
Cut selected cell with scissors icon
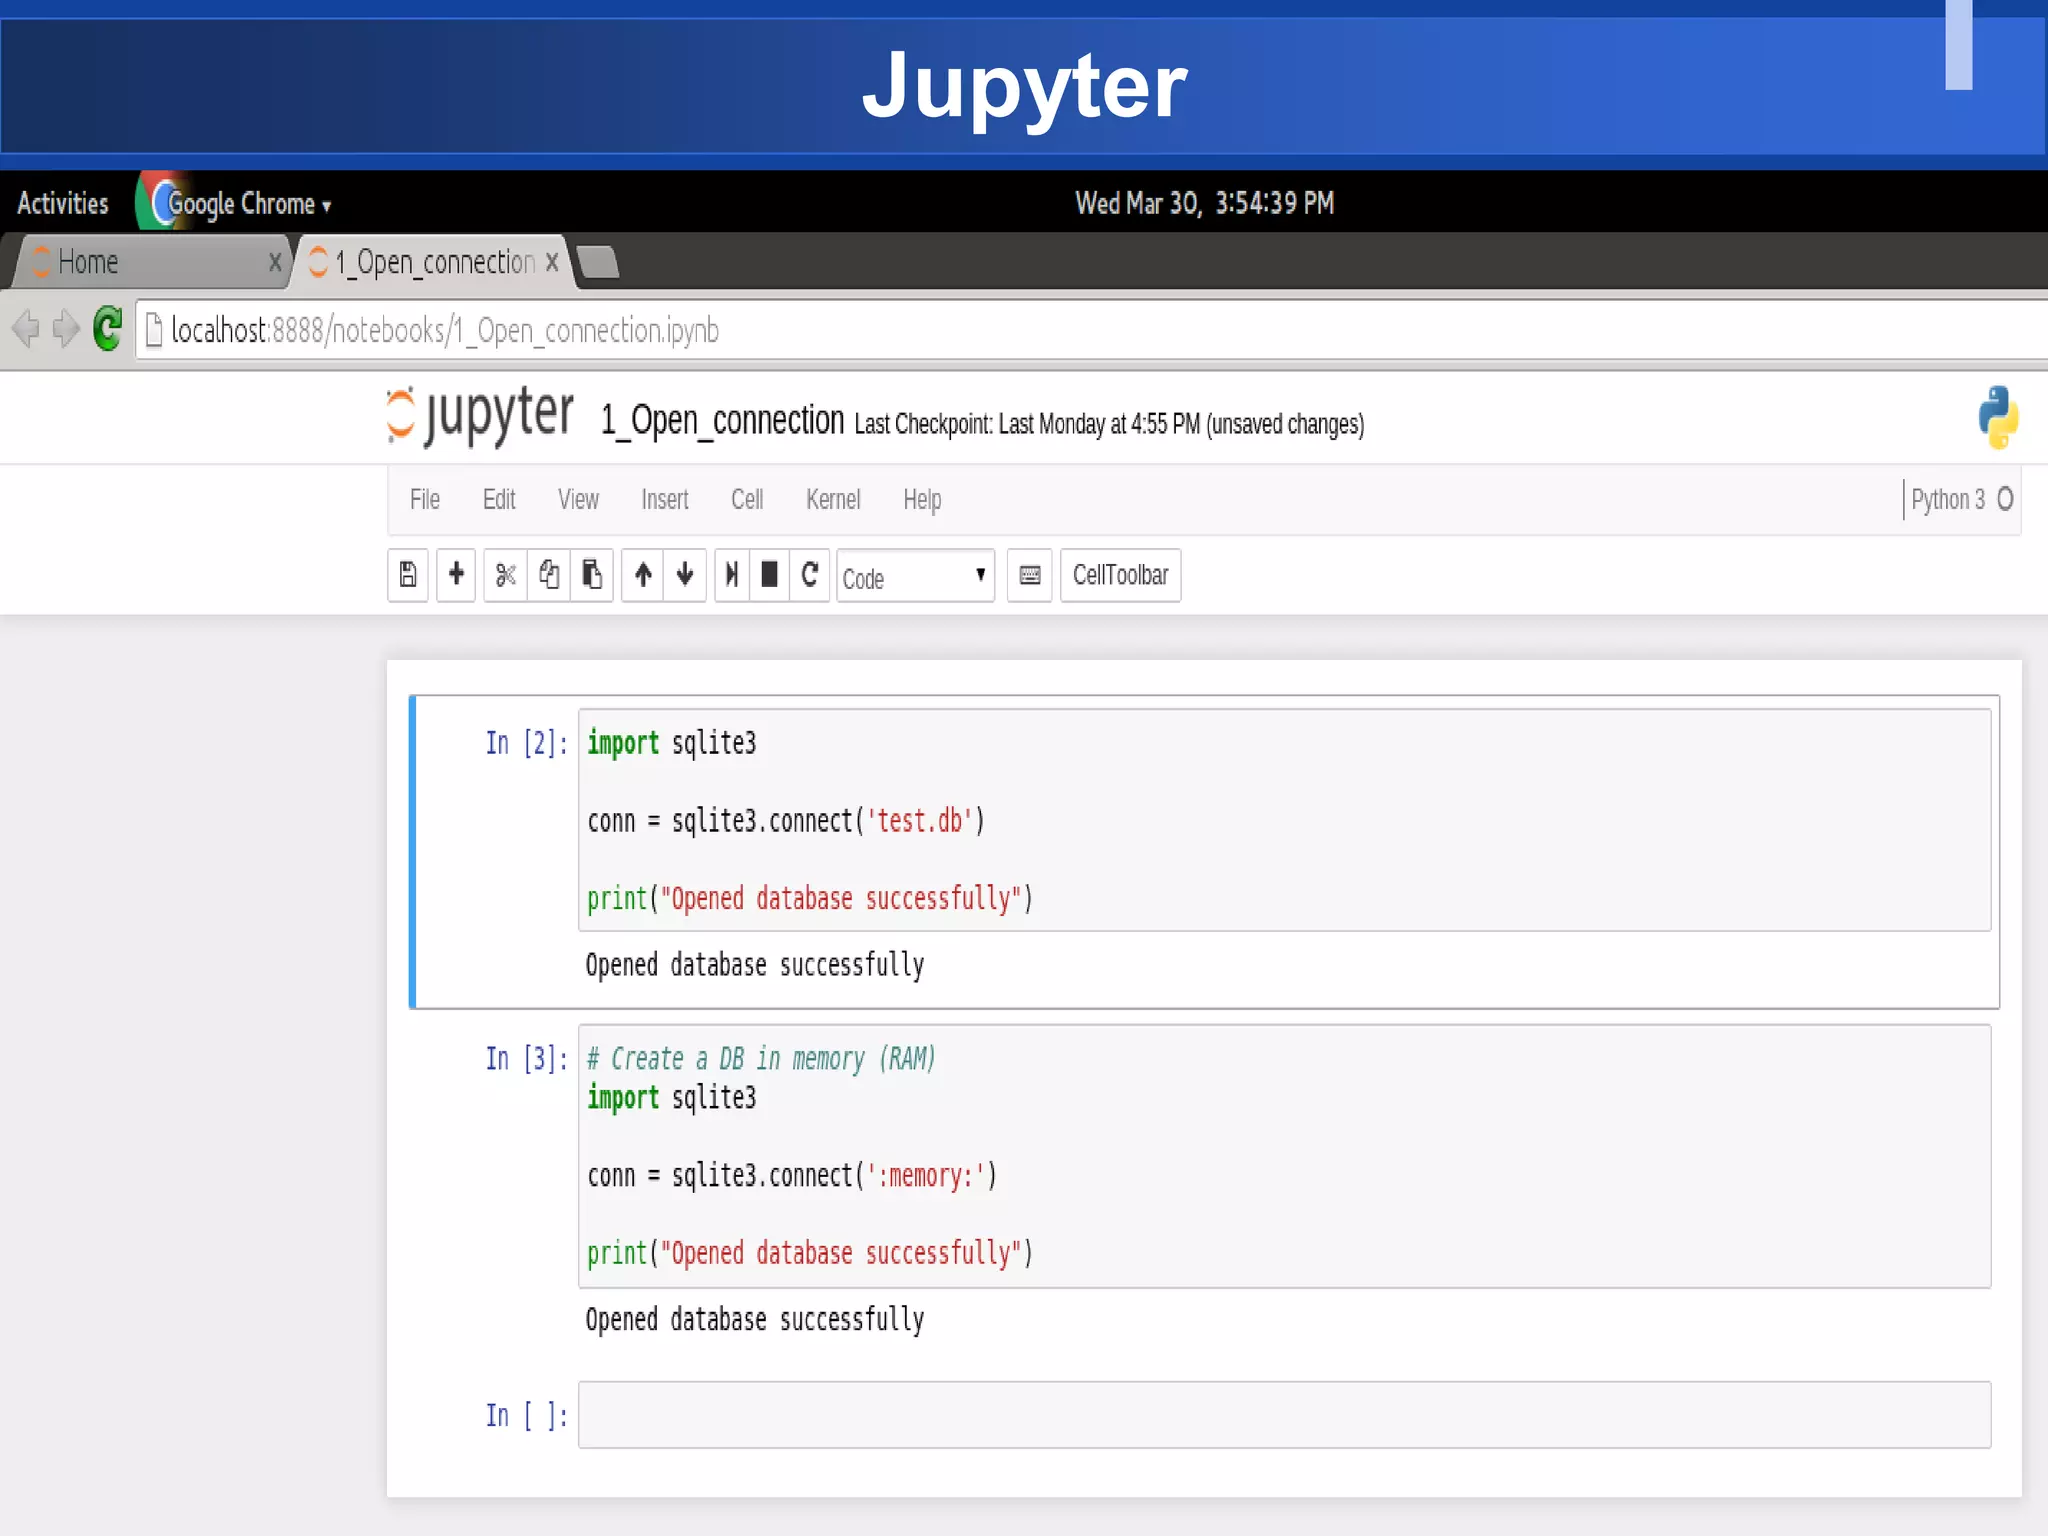pos(505,575)
